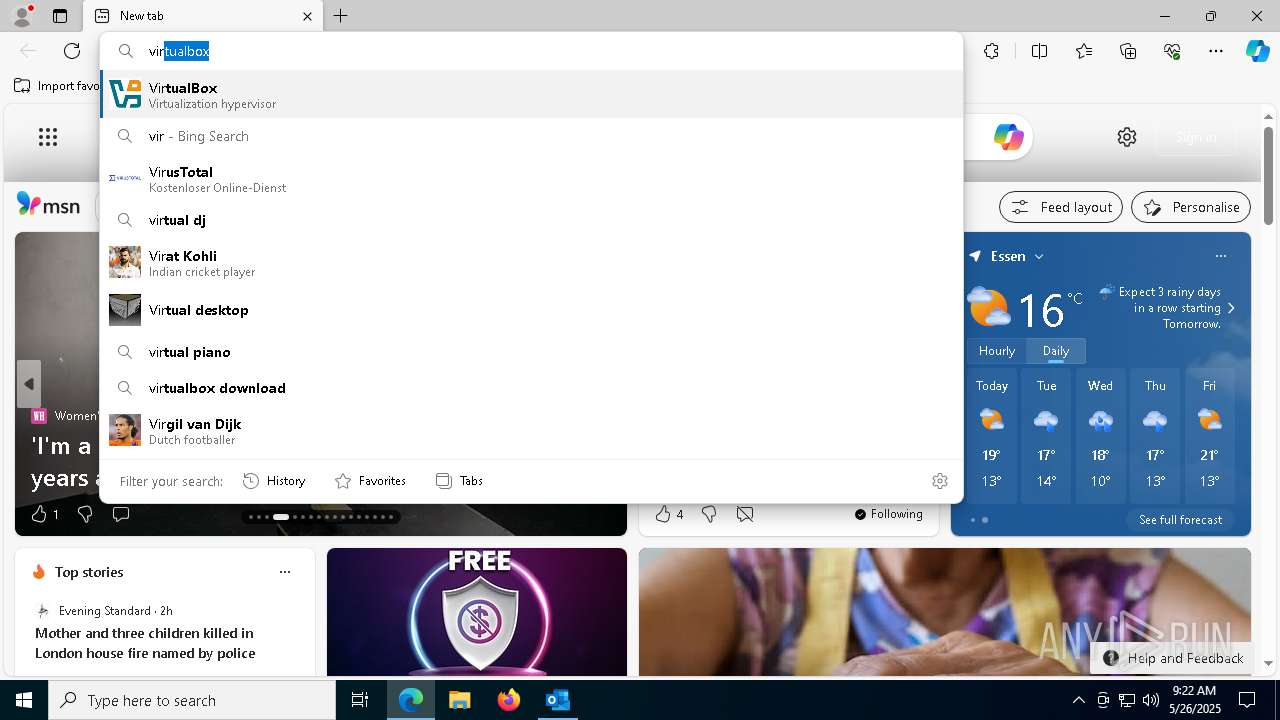The width and height of the screenshot is (1280, 720).
Task: Open the Edge profile icon
Action: pyautogui.click(x=22, y=16)
